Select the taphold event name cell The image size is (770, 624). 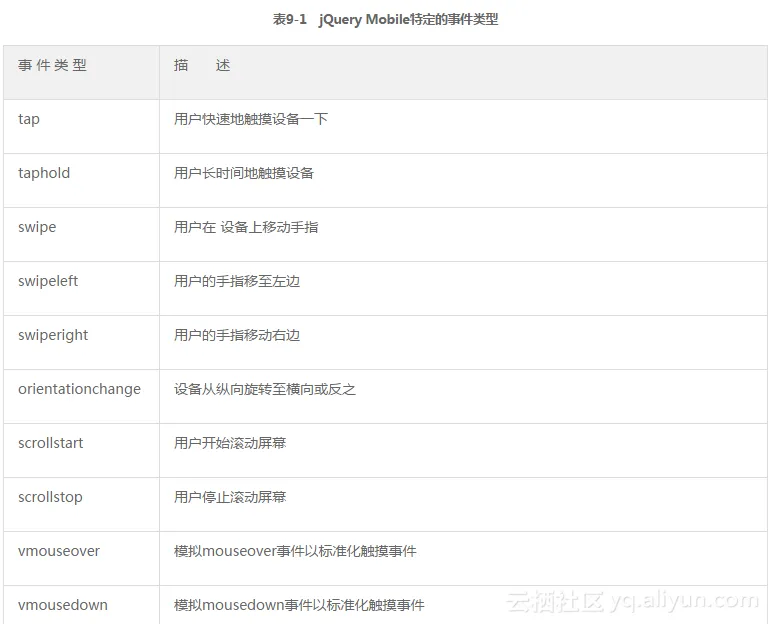click(x=82, y=181)
